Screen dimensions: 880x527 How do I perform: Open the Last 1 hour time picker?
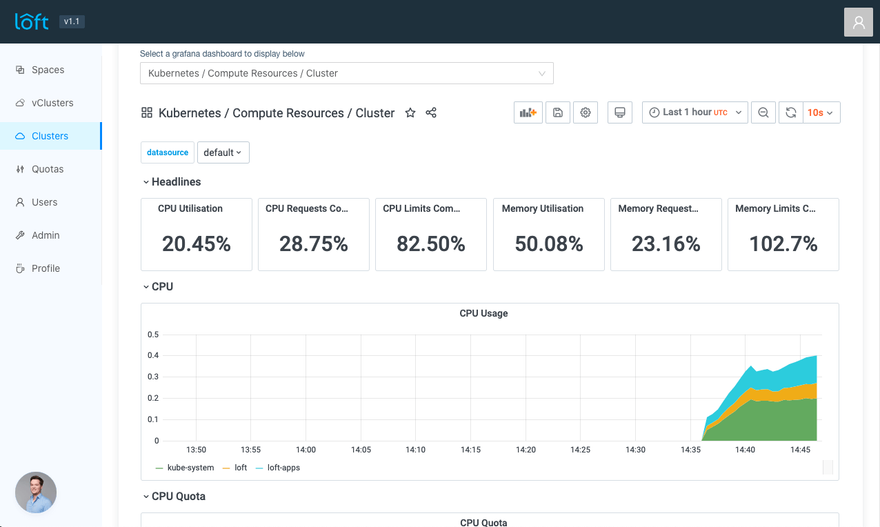point(695,113)
